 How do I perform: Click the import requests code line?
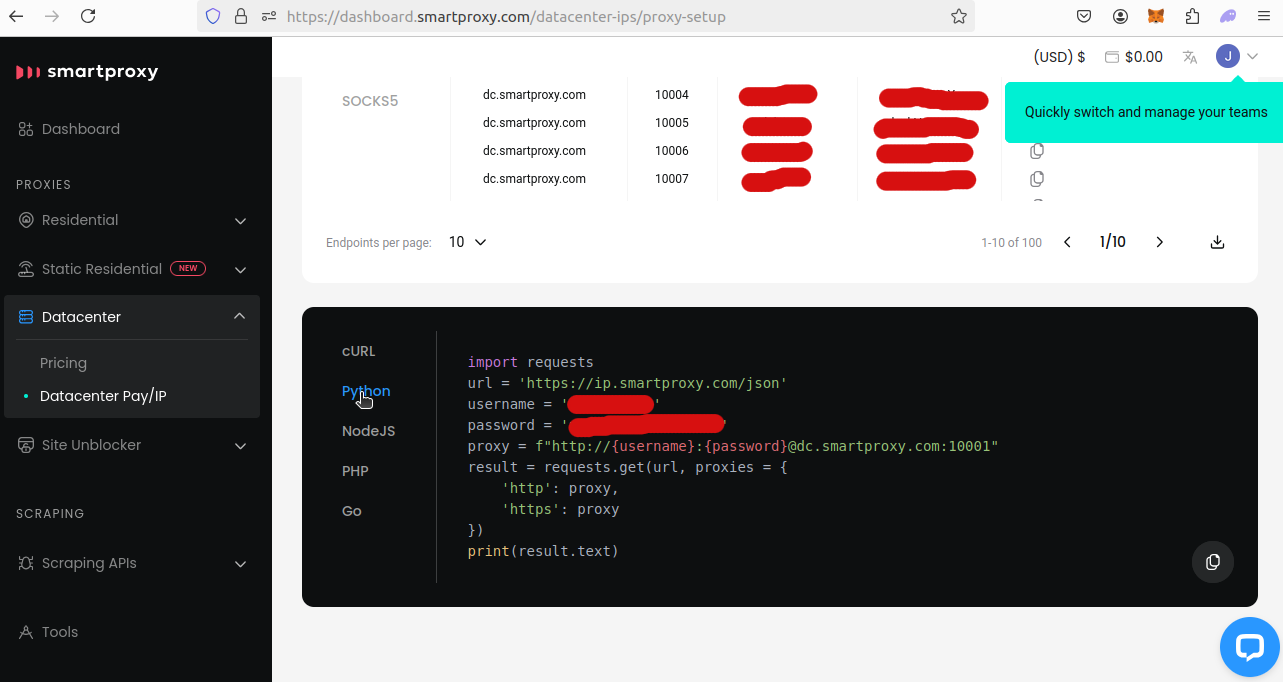coord(531,362)
